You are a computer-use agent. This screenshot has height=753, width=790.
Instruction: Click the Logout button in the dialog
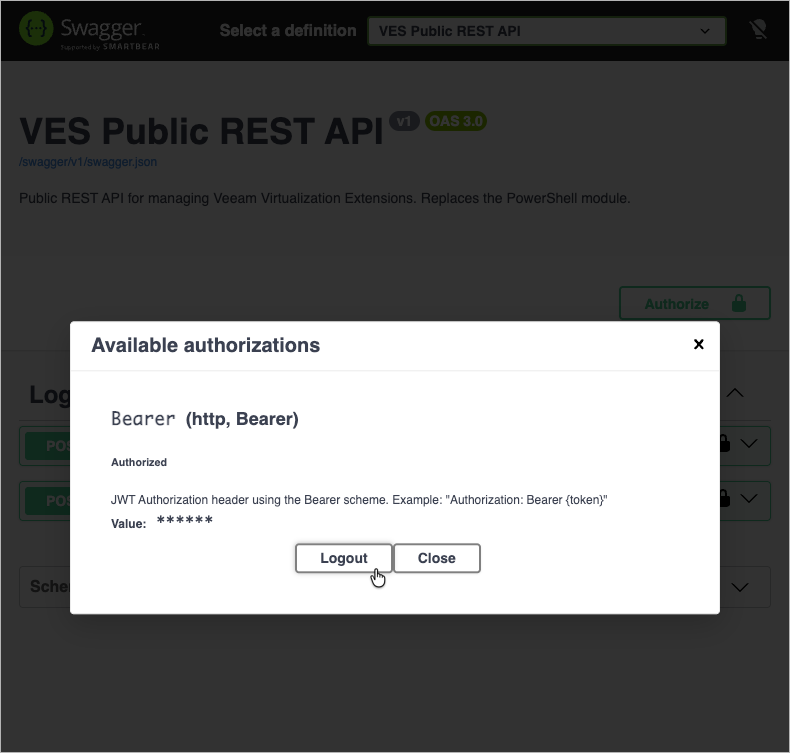(344, 558)
